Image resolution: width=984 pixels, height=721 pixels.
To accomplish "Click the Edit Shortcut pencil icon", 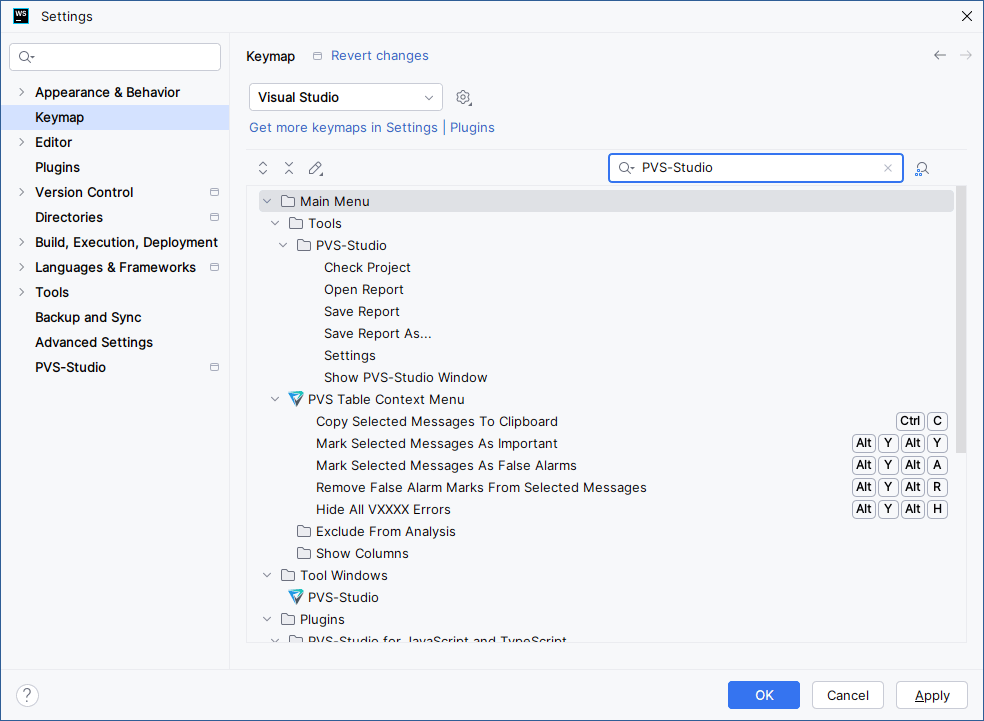I will tap(316, 168).
